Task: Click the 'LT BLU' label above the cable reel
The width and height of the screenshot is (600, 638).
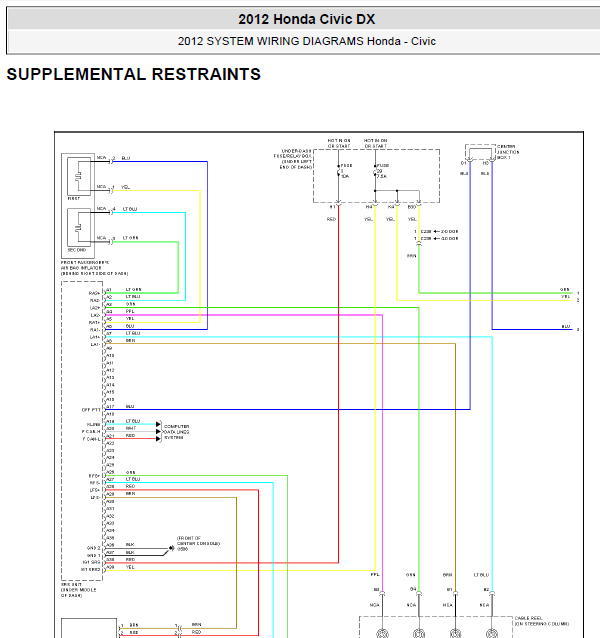Action: tap(481, 575)
